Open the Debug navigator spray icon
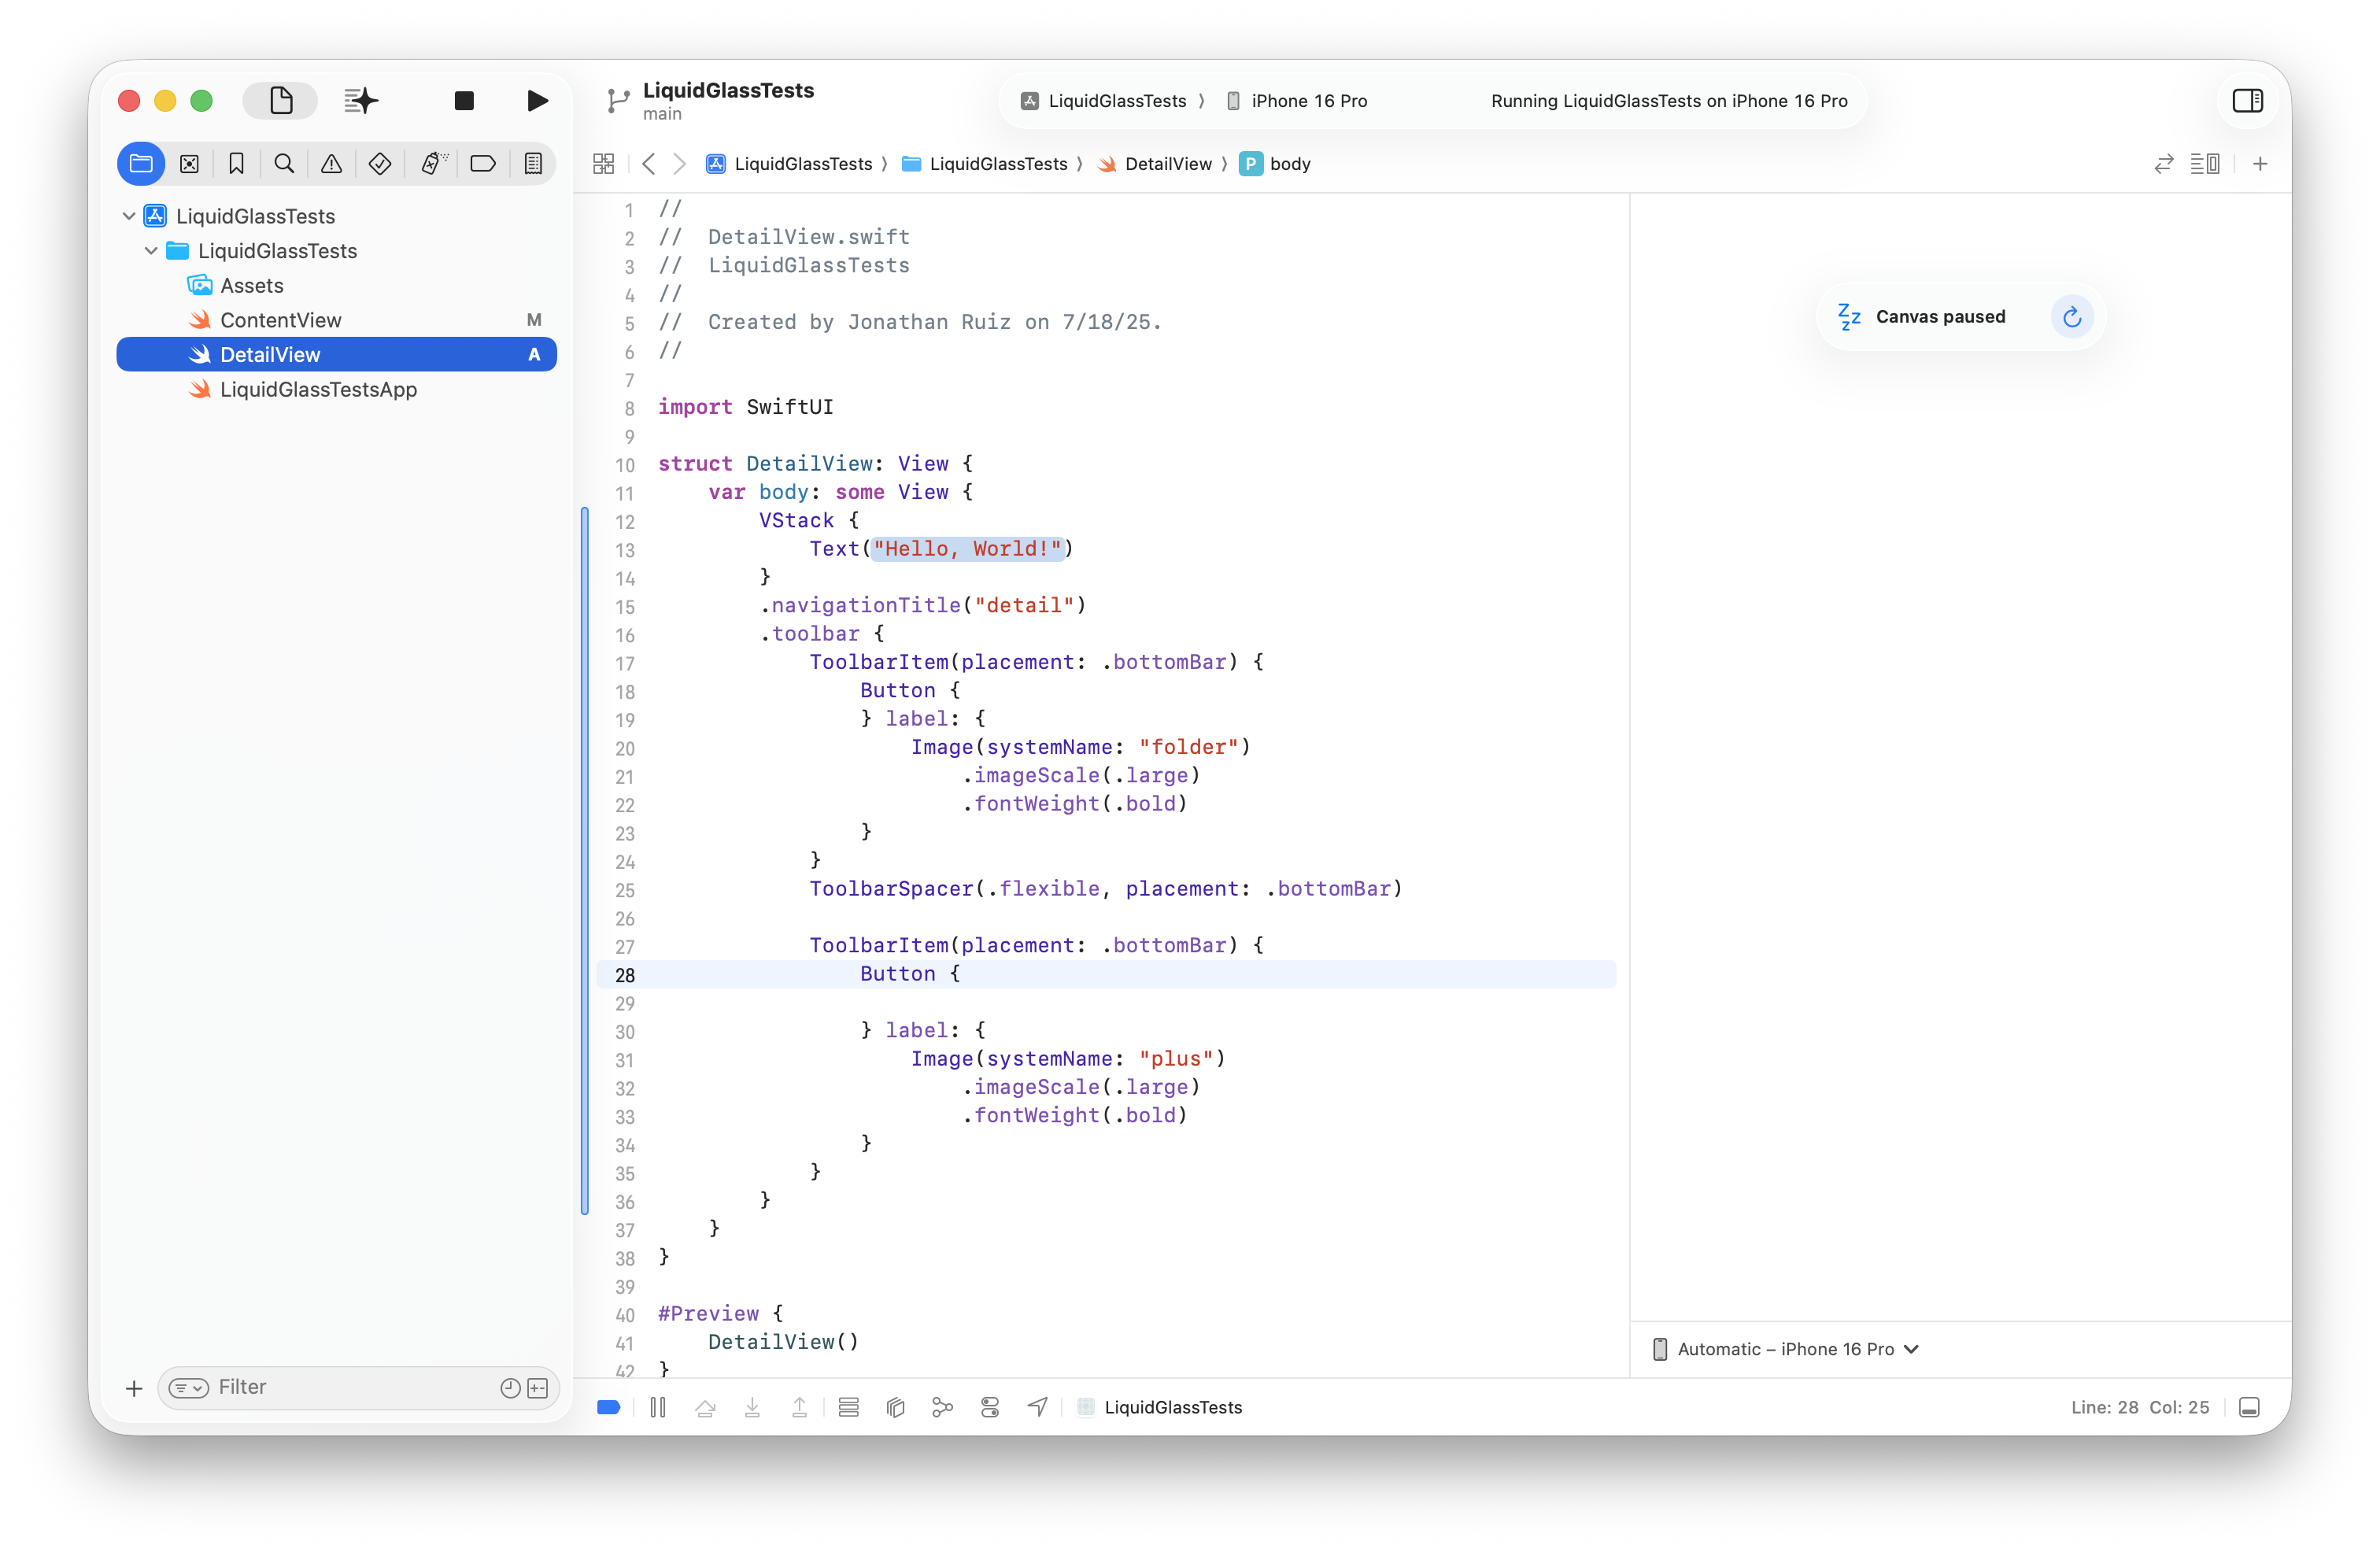 (433, 163)
